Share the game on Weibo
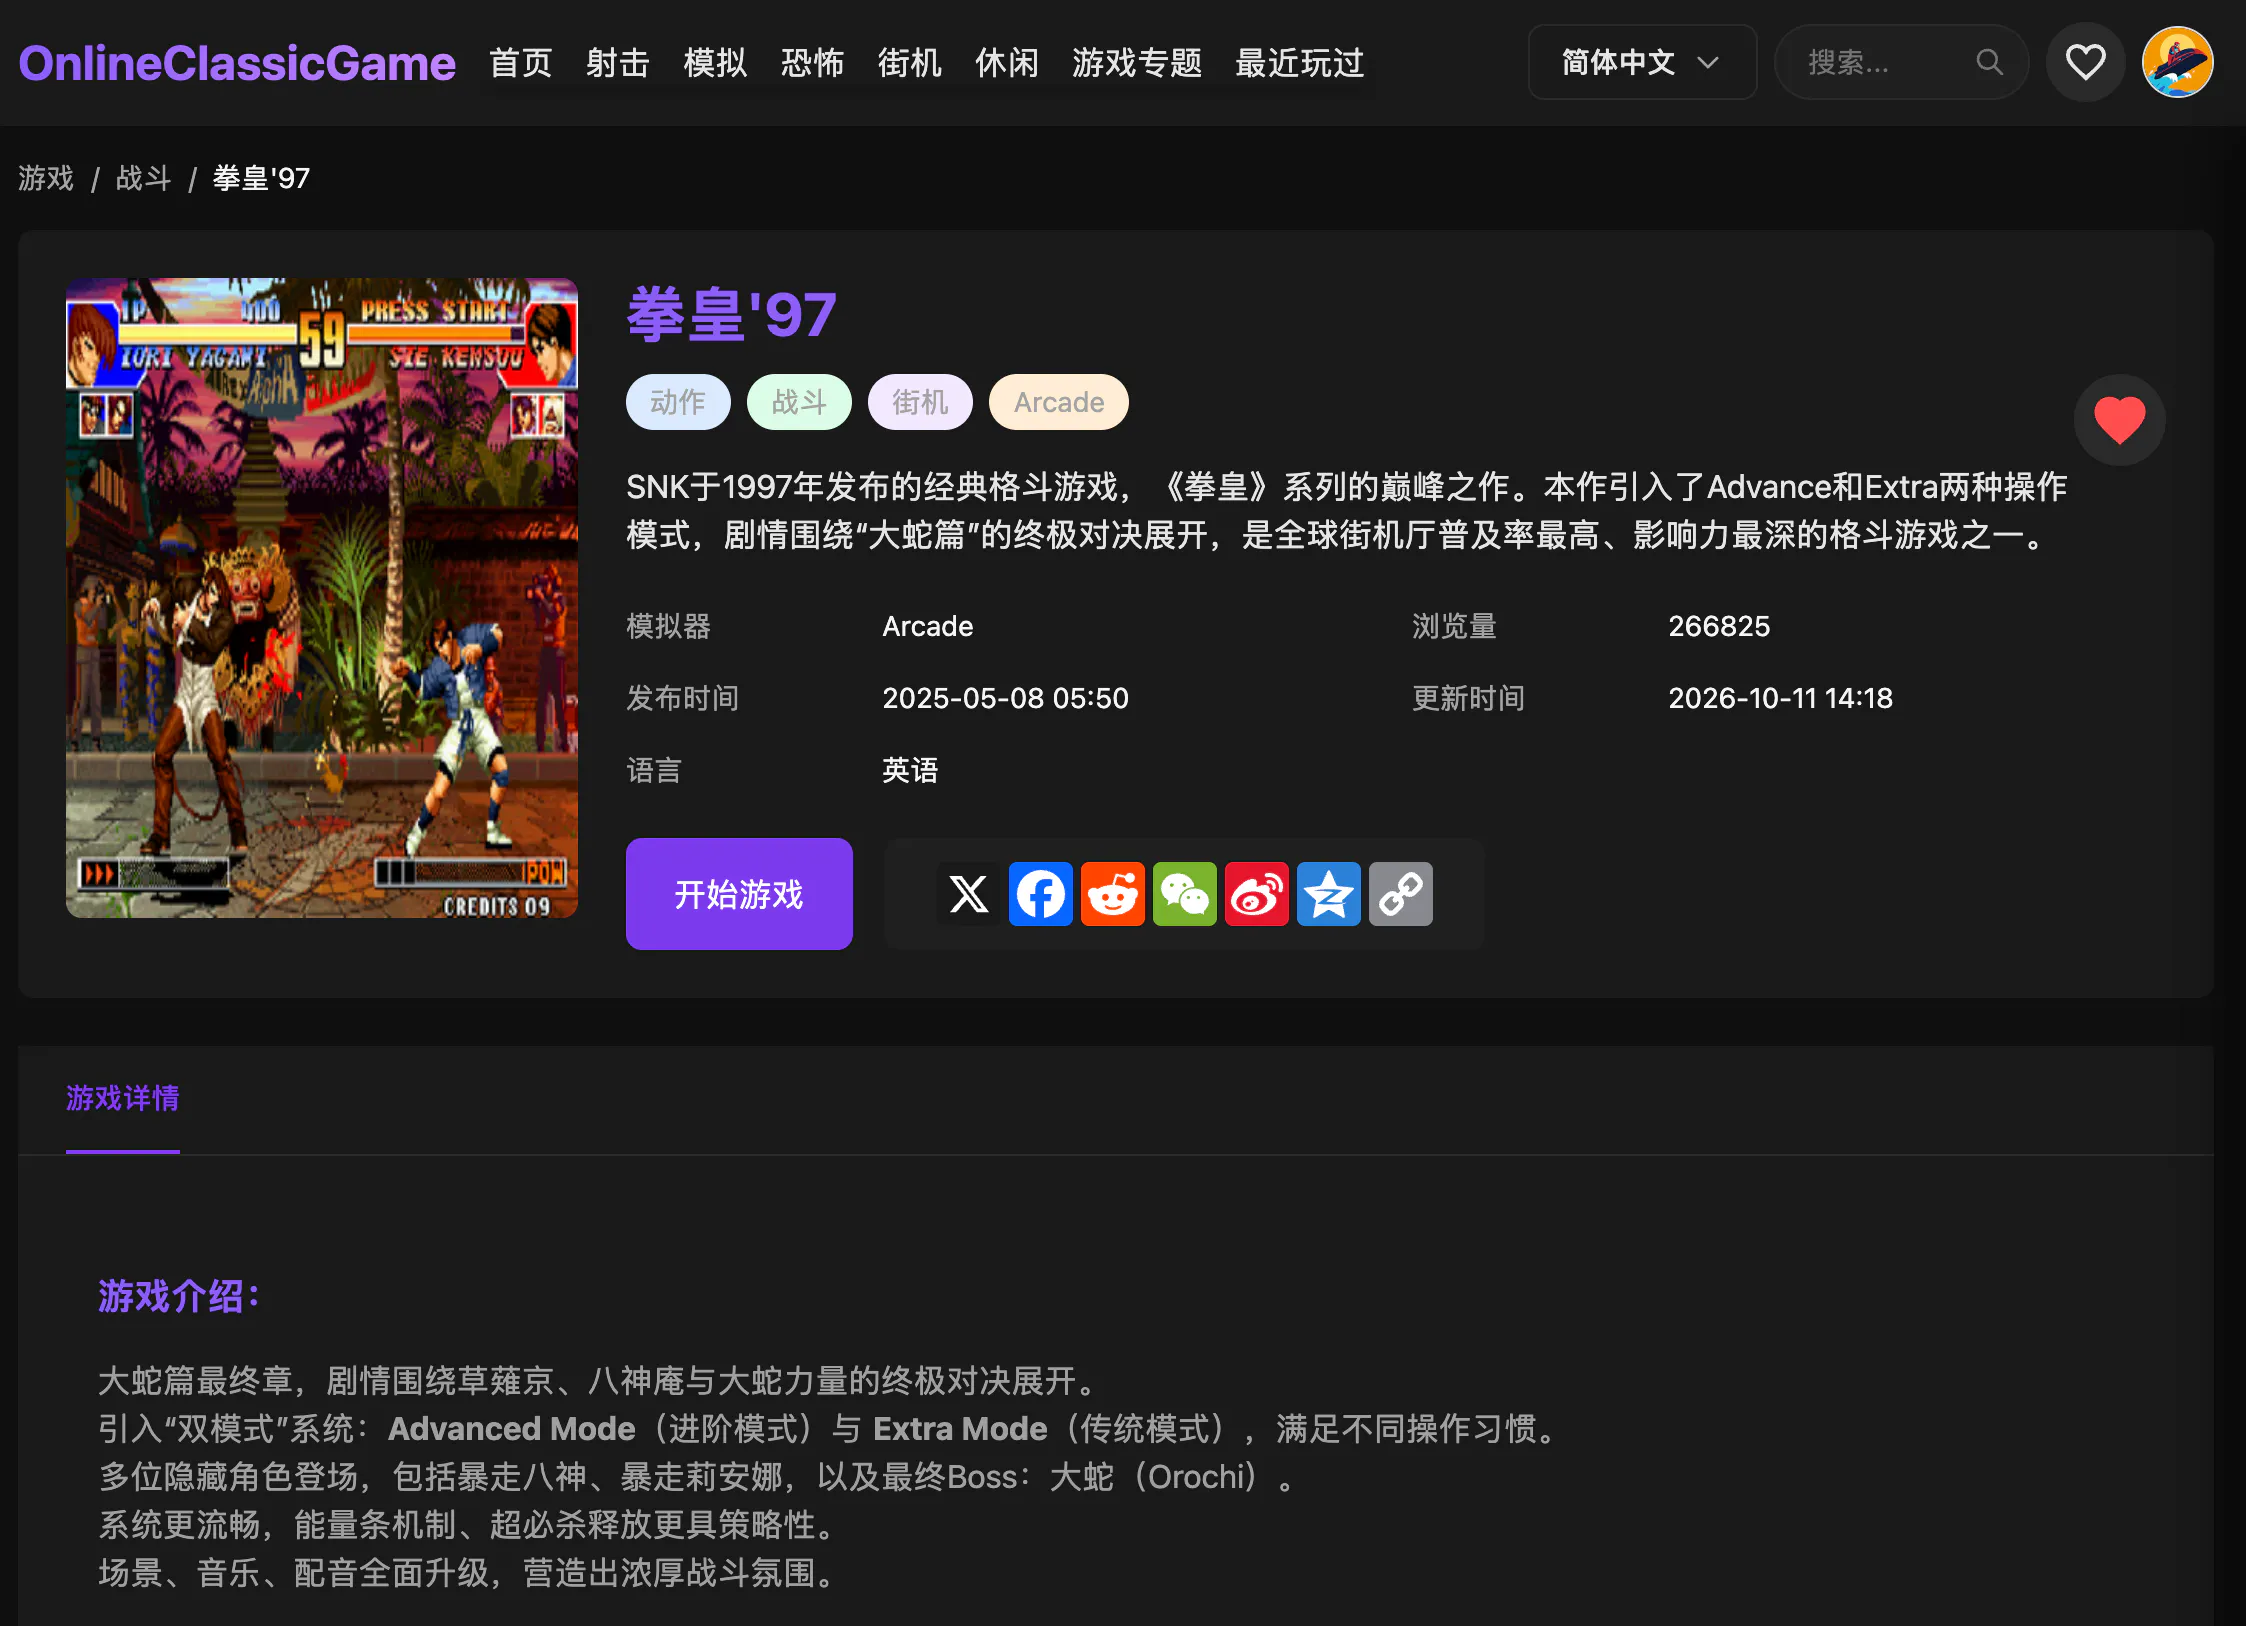 (x=1256, y=894)
